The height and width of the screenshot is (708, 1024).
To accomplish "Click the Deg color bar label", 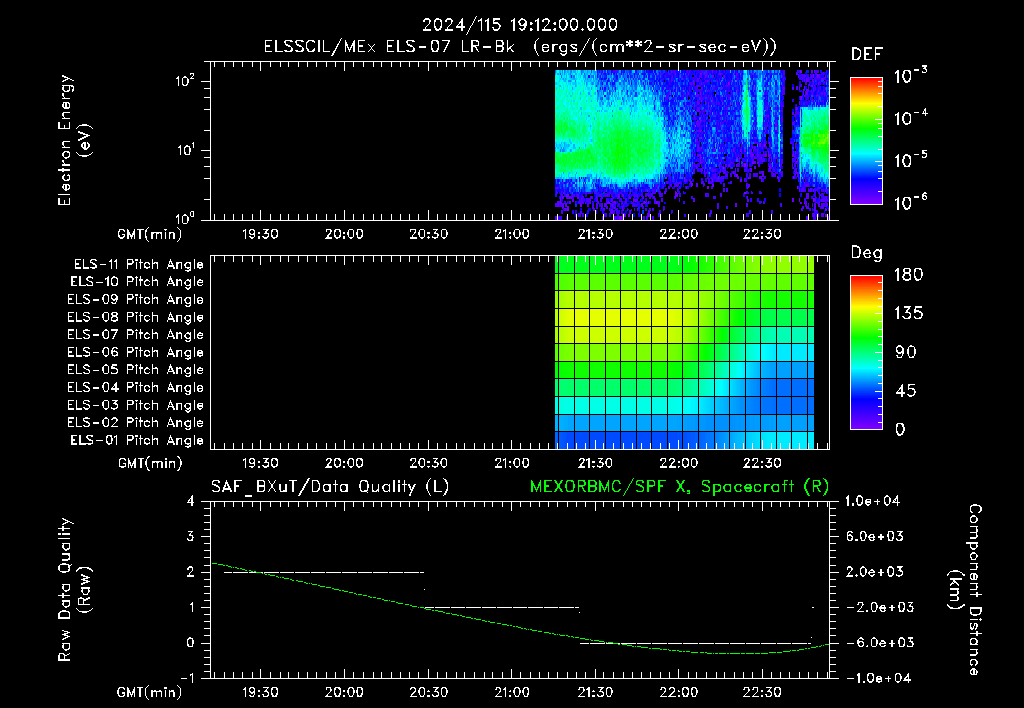I will click(x=866, y=253).
